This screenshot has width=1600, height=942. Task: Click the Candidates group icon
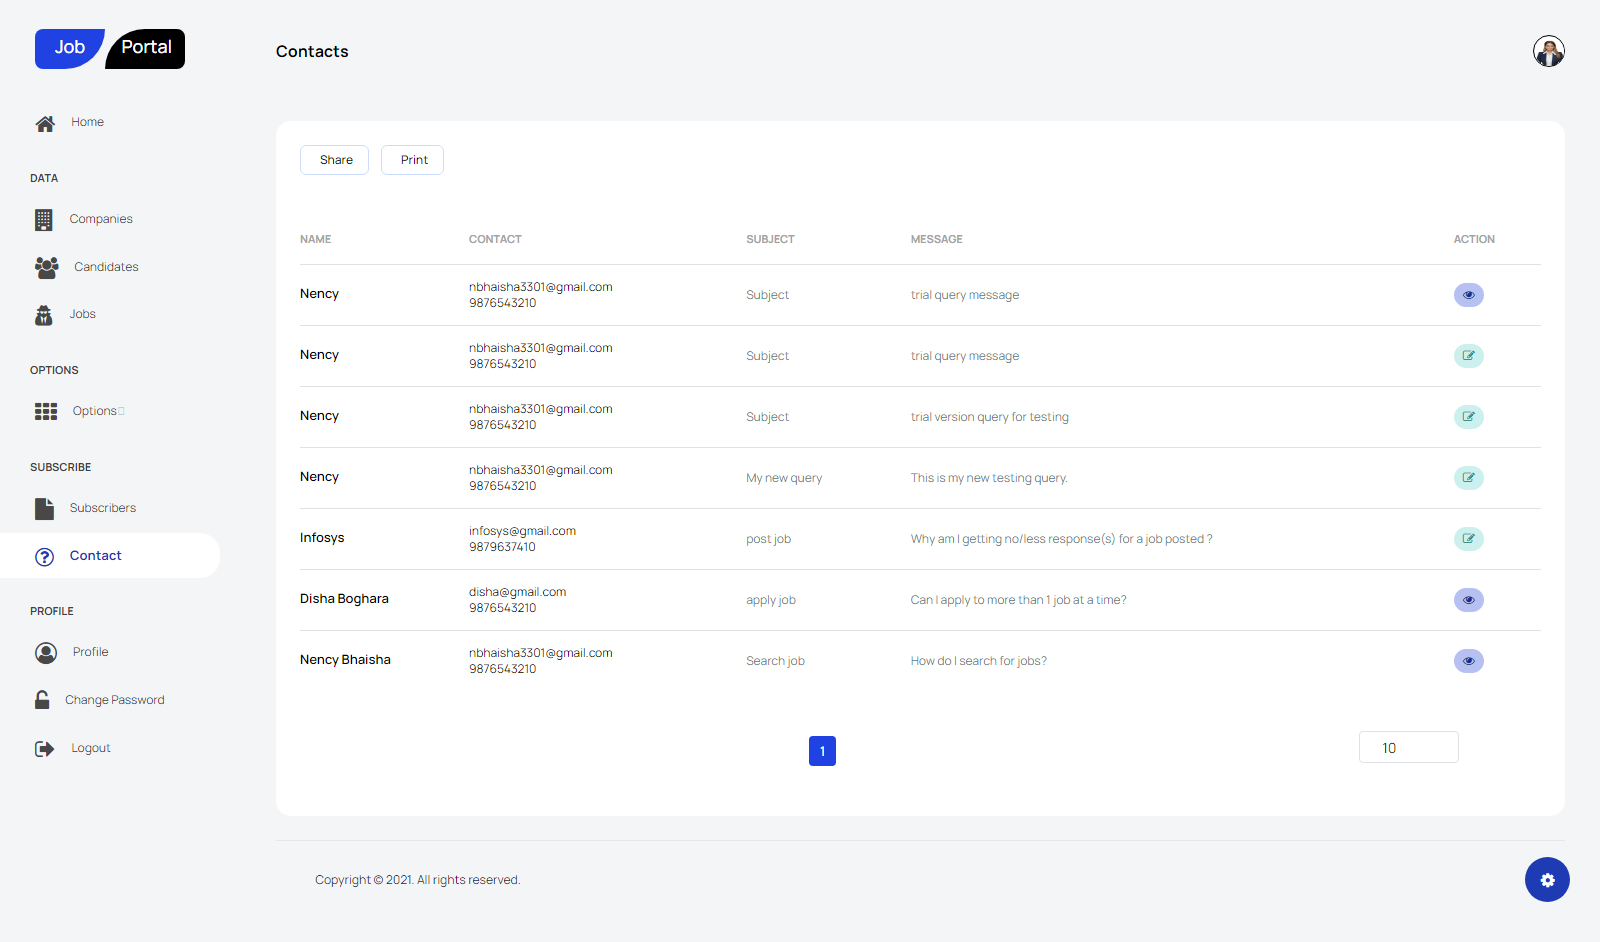46,267
